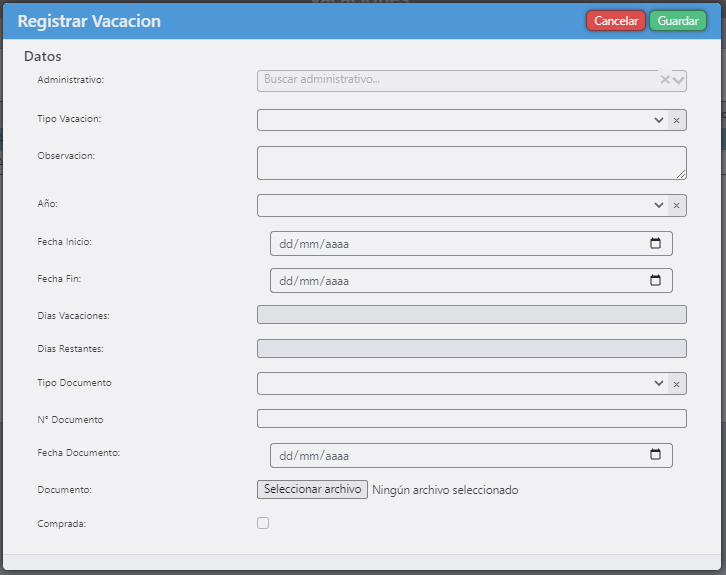Click the Seleccionar archivo button
The height and width of the screenshot is (575, 726).
coord(312,490)
